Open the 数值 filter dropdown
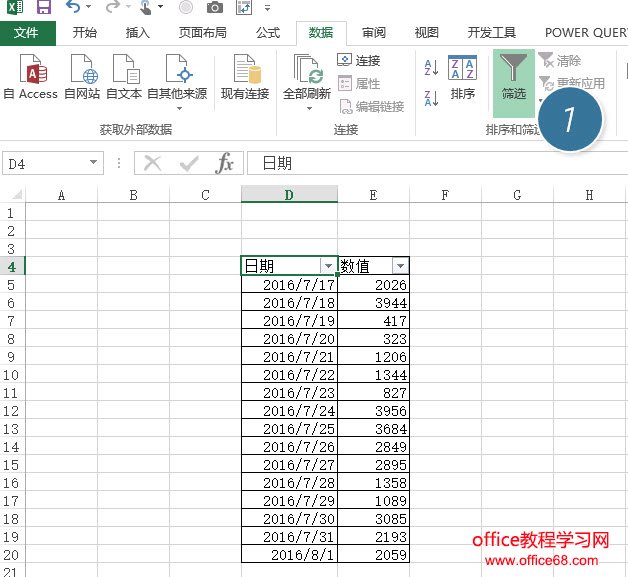 (x=400, y=266)
